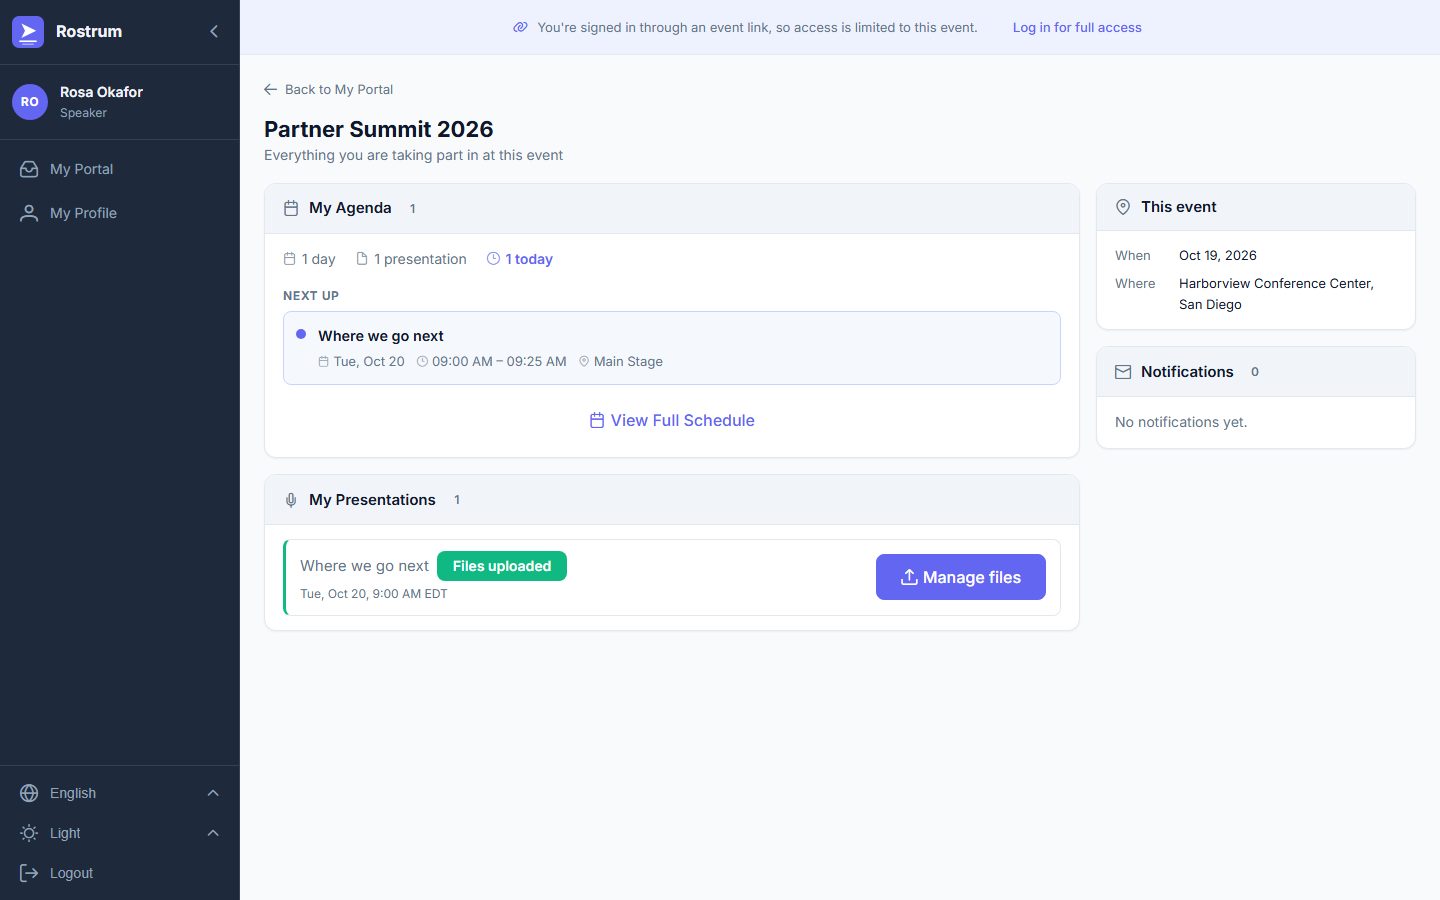The width and height of the screenshot is (1440, 900).
Task: Click the 1 presentation document icon
Action: (x=362, y=259)
